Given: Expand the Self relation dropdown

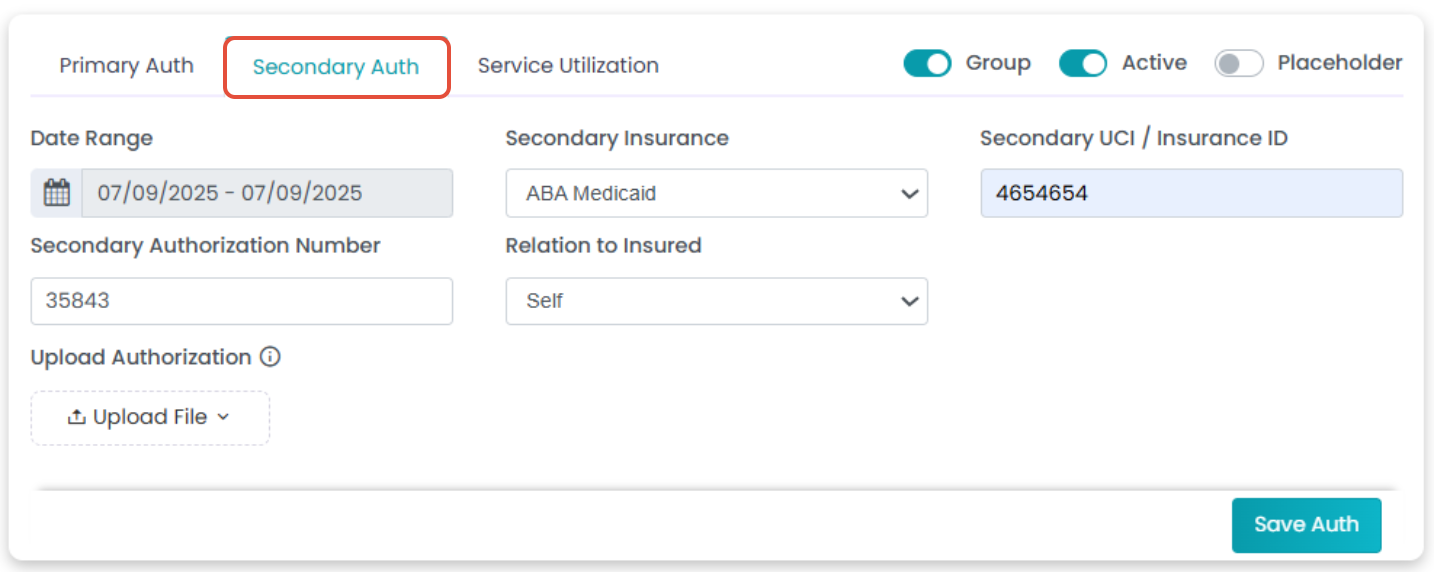Looking at the screenshot, I should tap(717, 301).
